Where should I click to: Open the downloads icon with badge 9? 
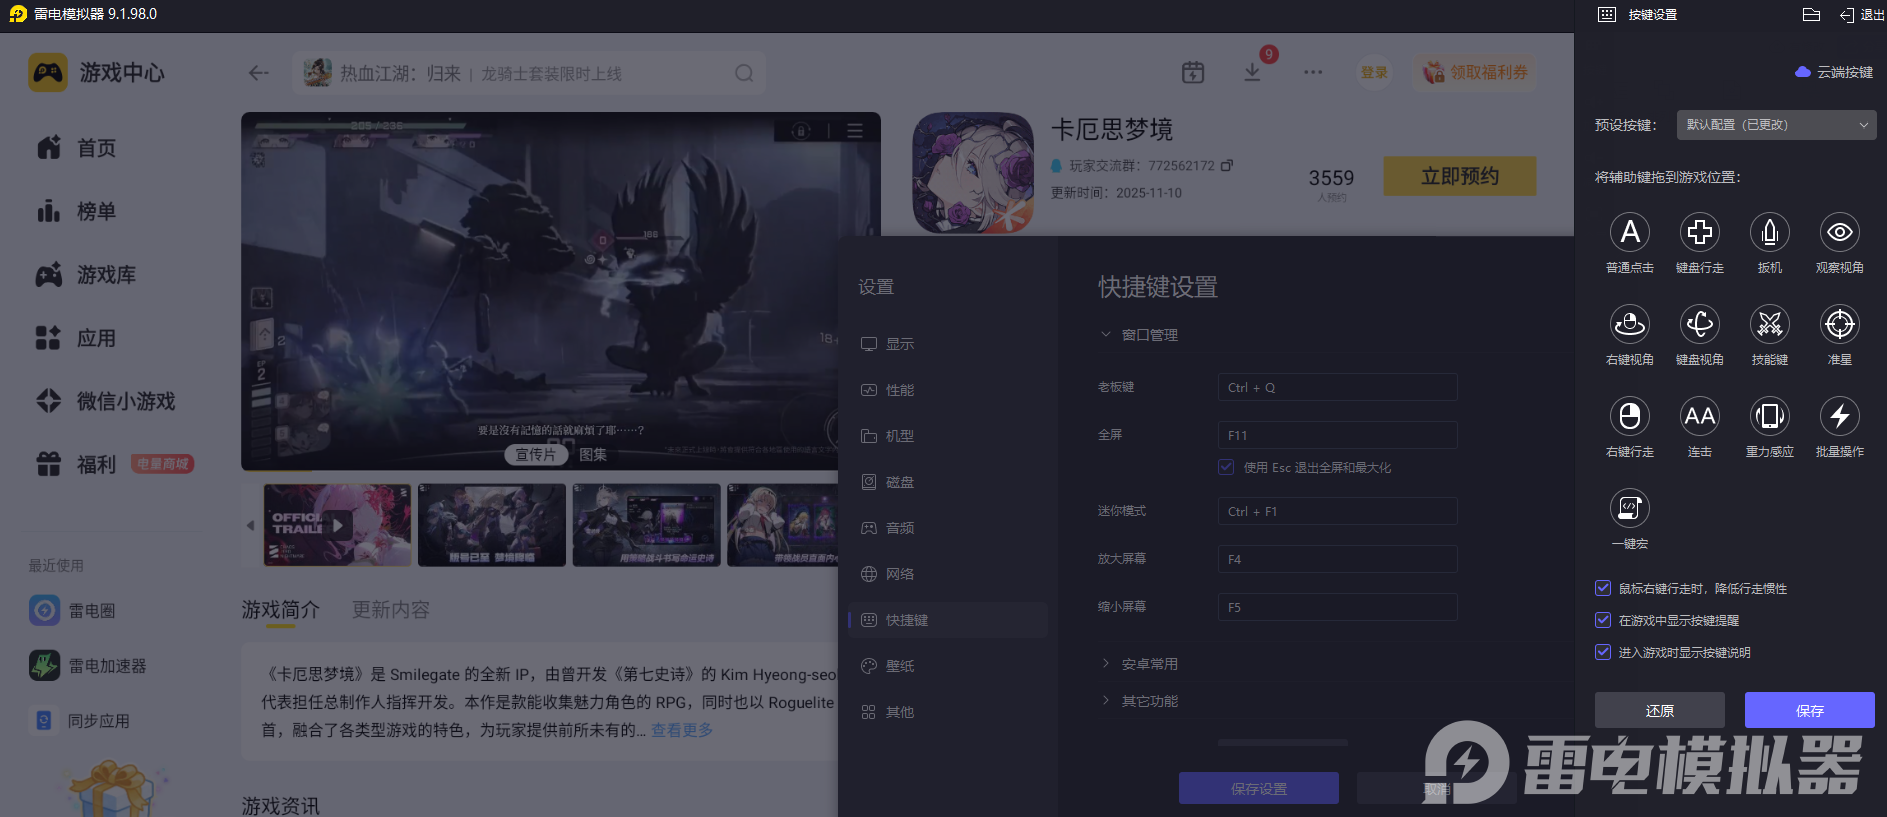[1252, 72]
